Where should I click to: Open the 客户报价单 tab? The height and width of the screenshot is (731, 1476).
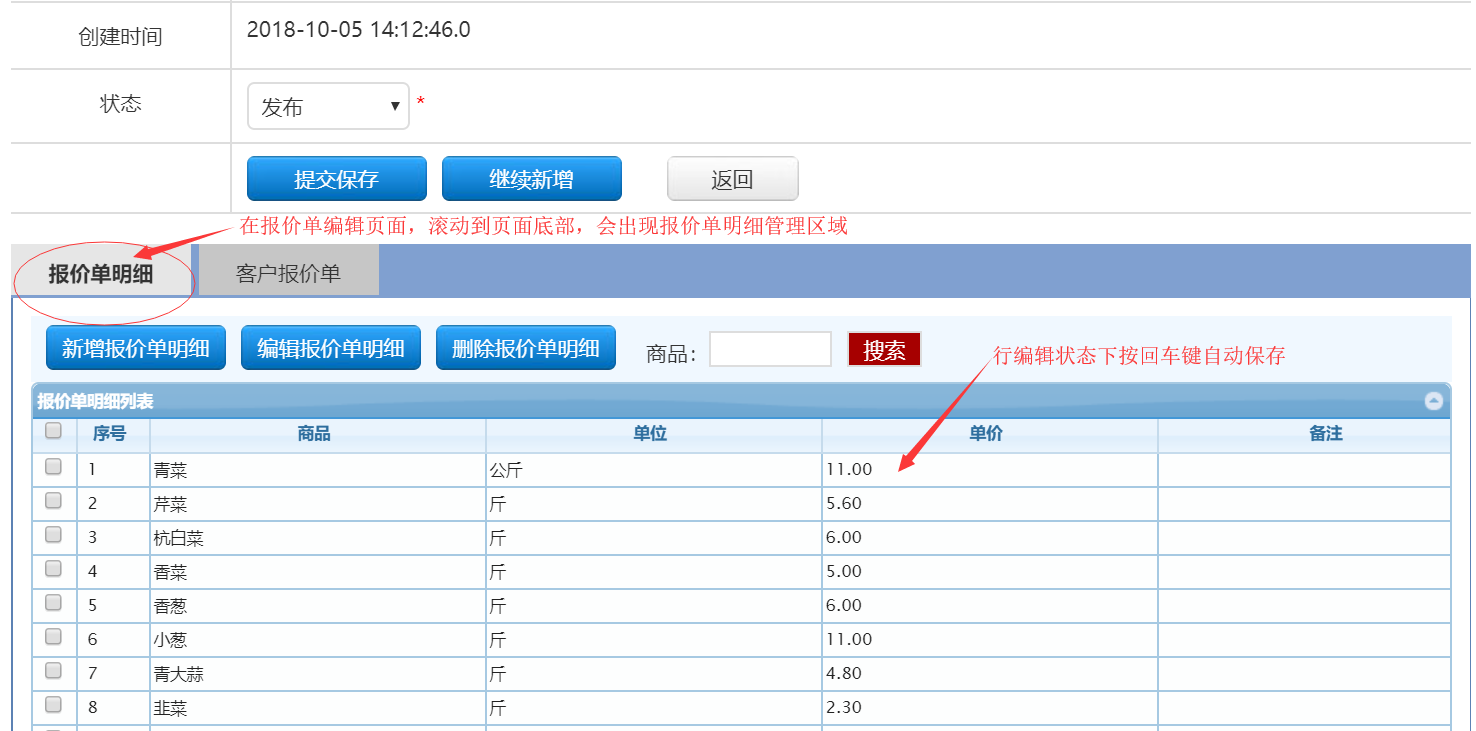point(288,273)
